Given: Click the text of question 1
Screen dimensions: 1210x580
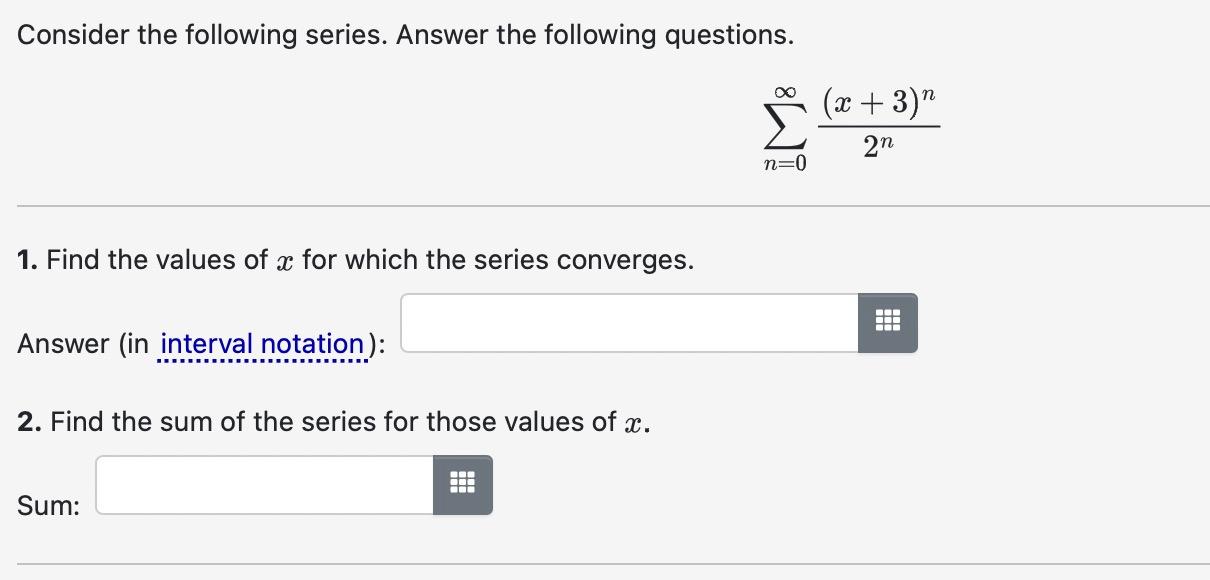Looking at the screenshot, I should pos(350,259).
